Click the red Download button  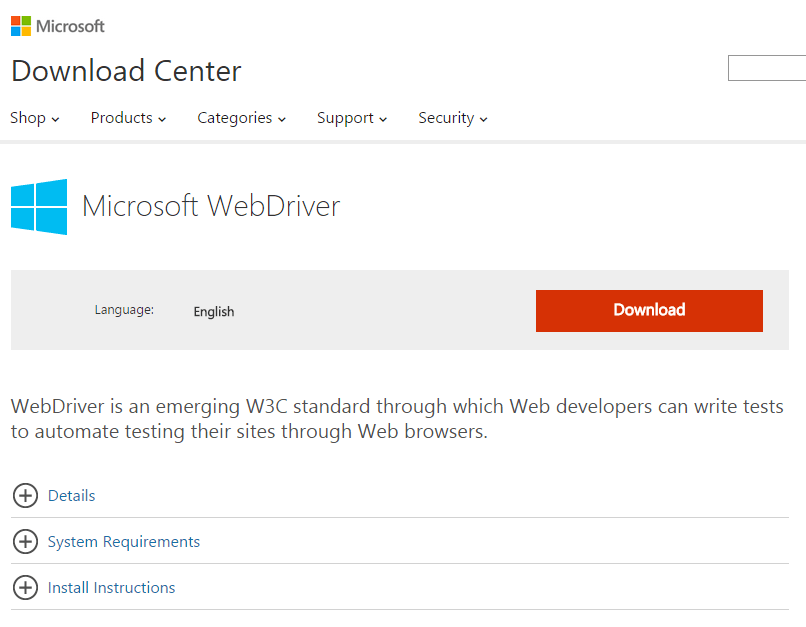pos(649,311)
